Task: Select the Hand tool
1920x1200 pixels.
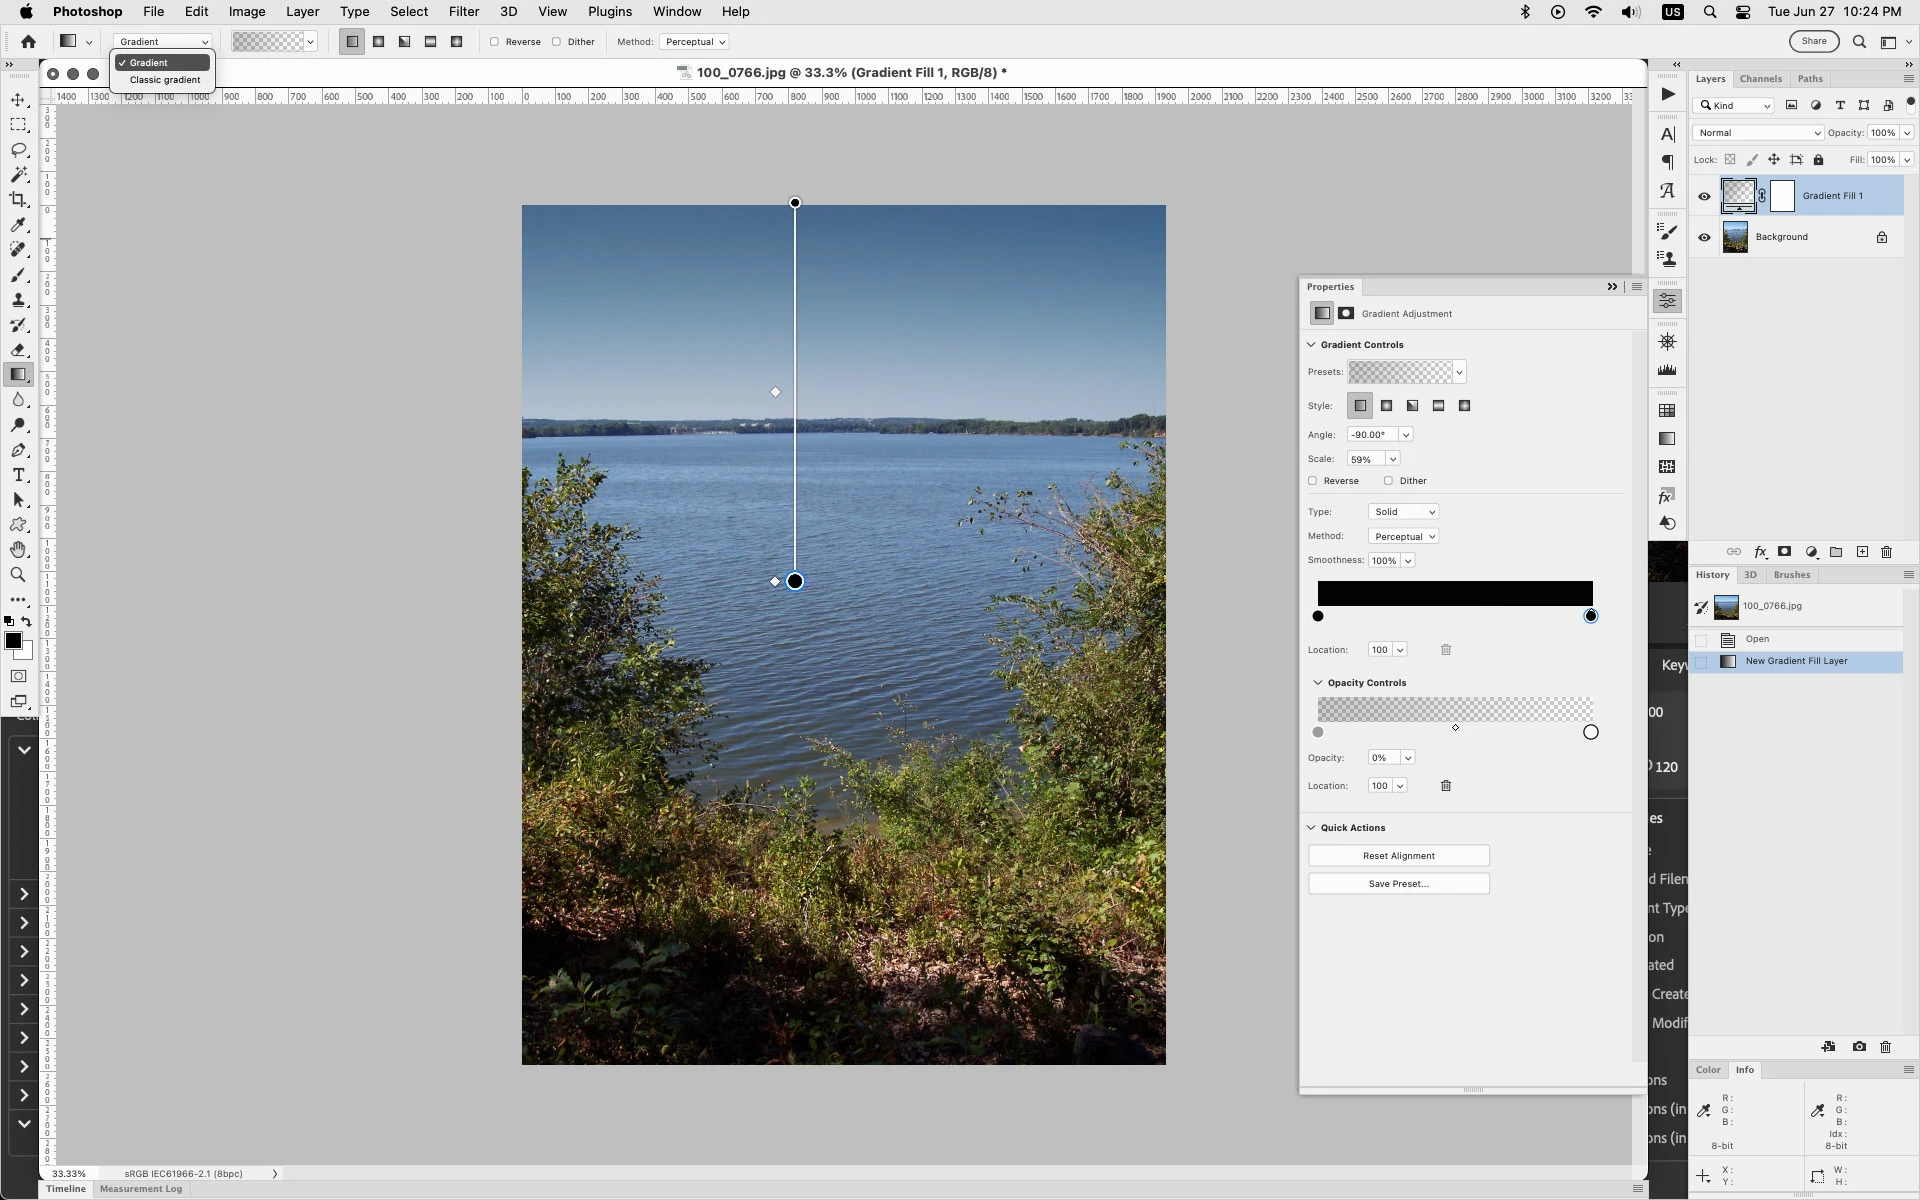Action: pos(18,550)
